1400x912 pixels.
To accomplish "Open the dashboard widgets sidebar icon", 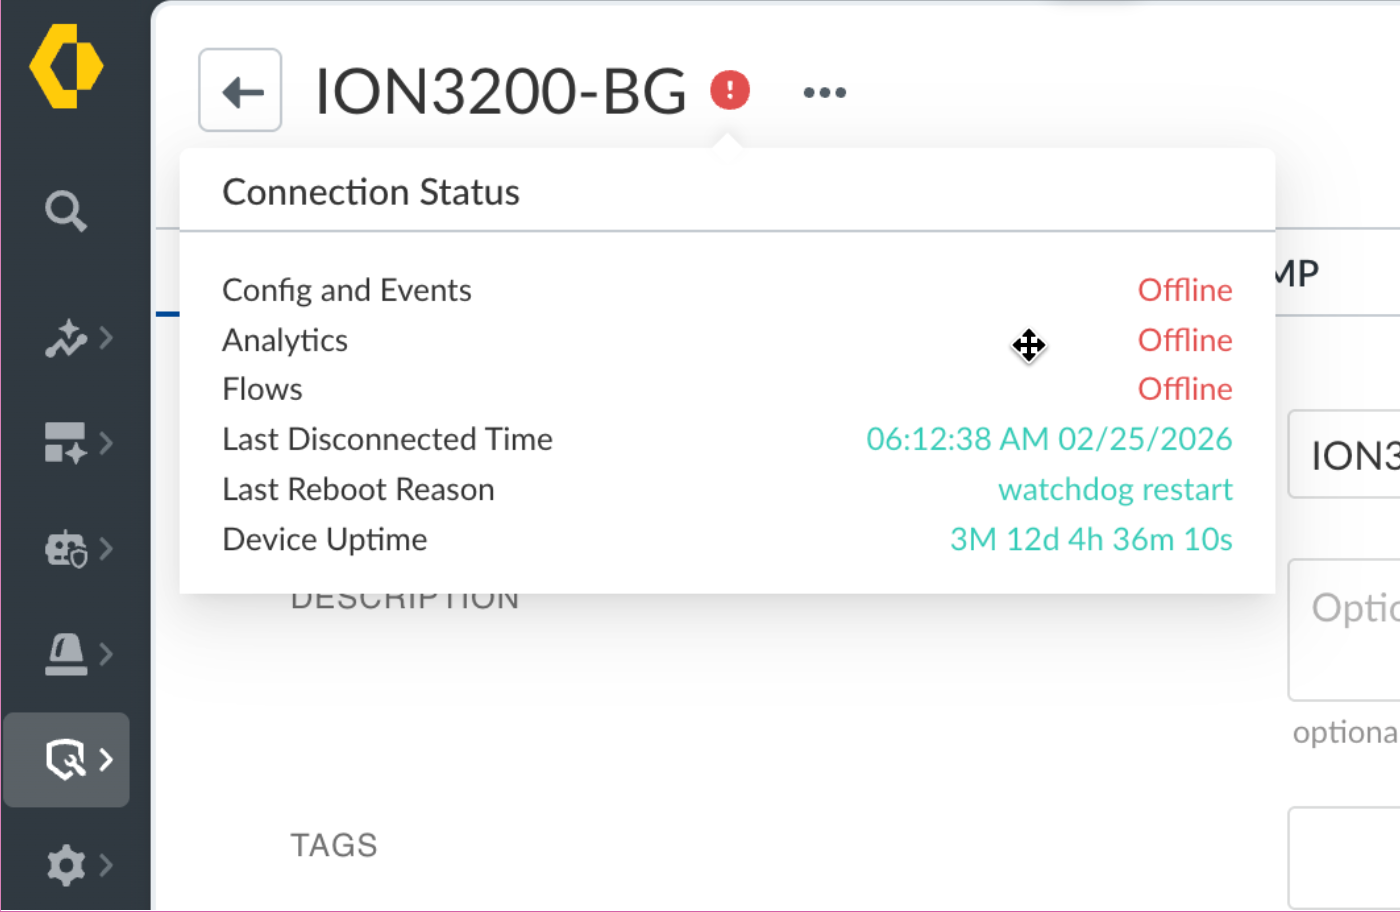I will [x=66, y=443].
